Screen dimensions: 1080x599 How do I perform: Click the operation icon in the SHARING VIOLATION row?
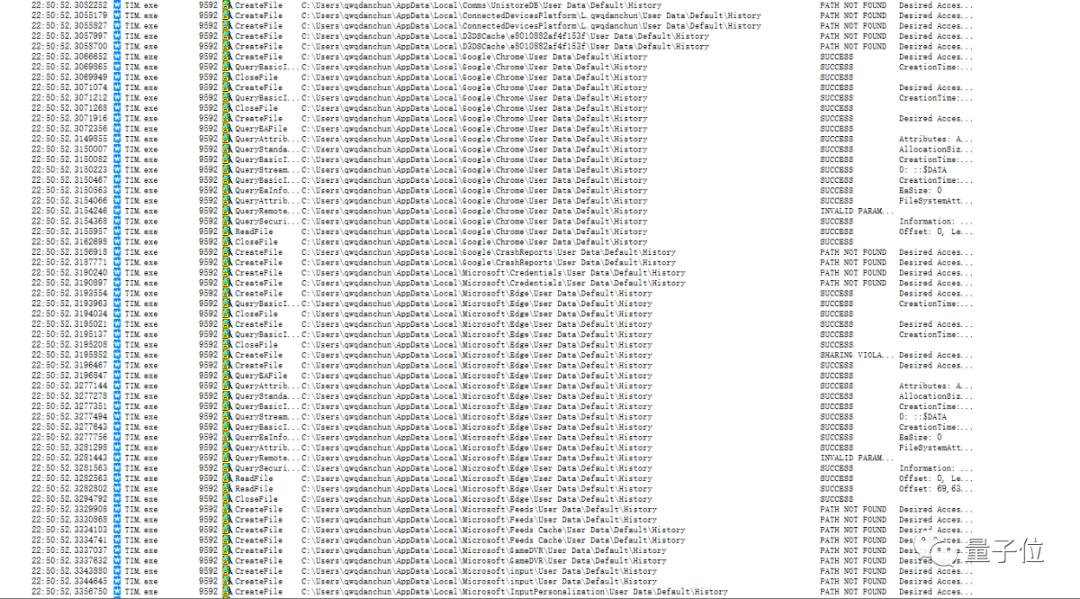(227, 355)
